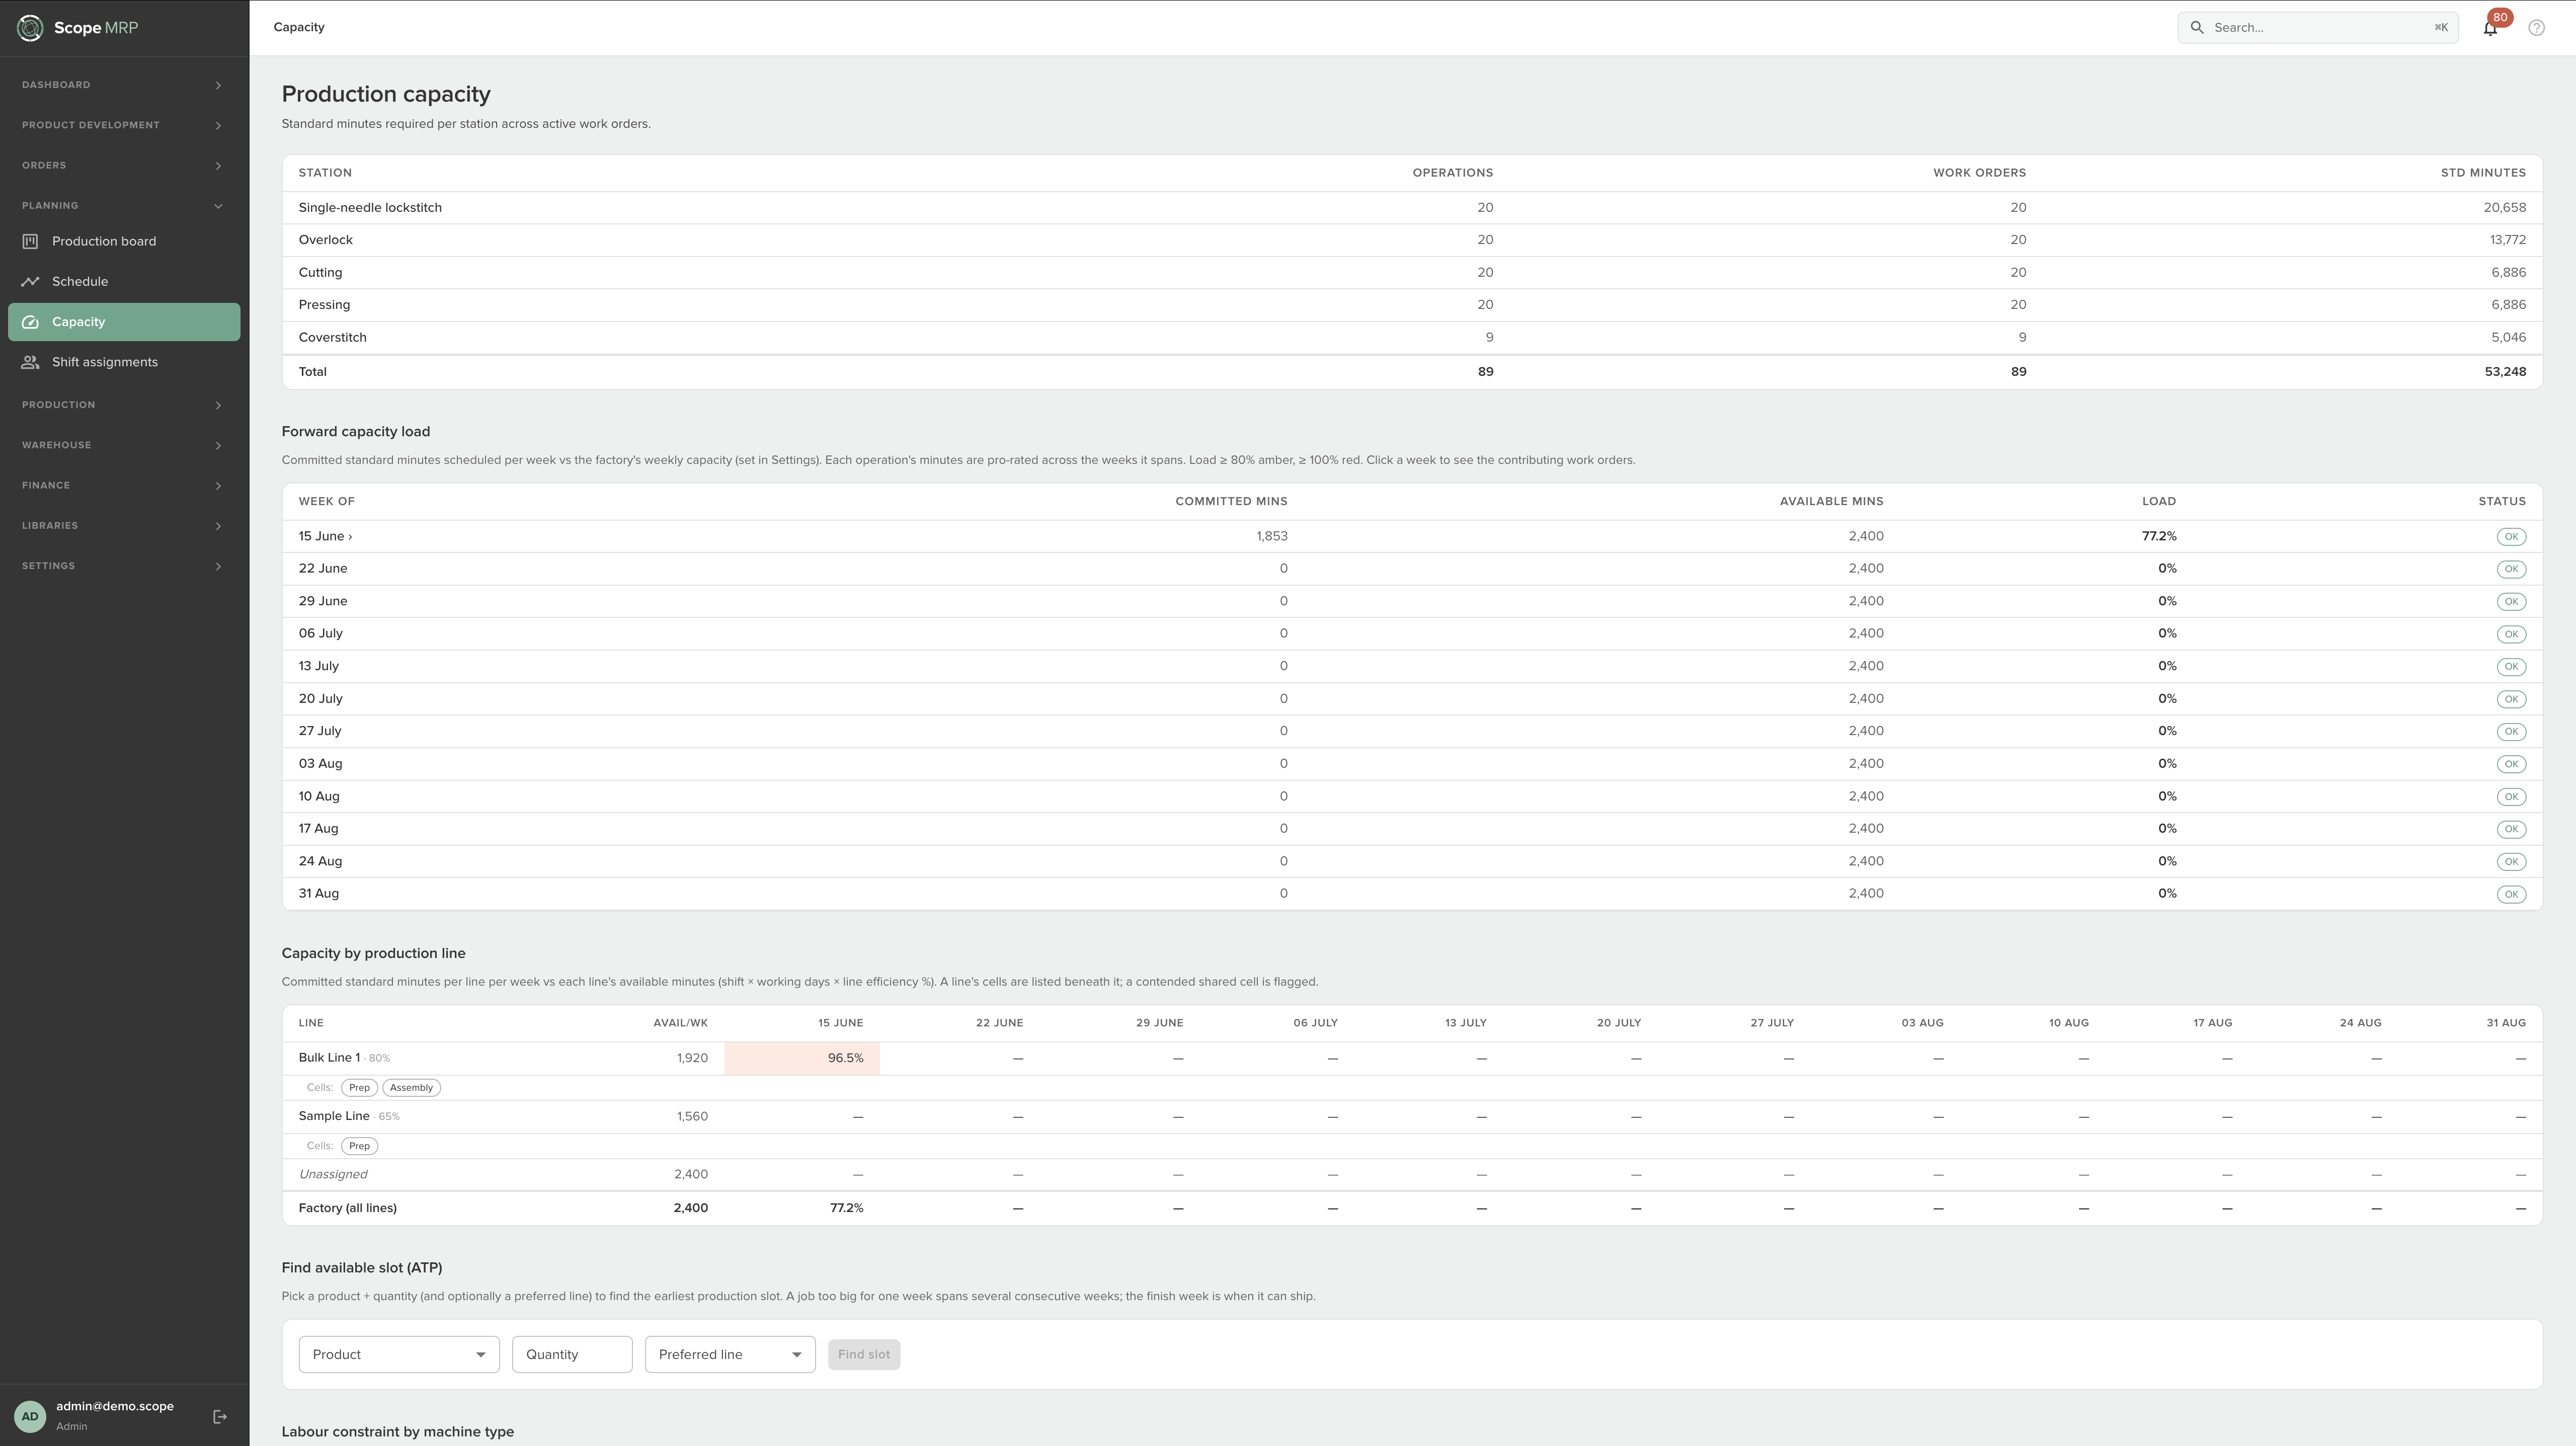2576x1446 pixels.
Task: Expand the Production sidebar section
Action: [124, 405]
